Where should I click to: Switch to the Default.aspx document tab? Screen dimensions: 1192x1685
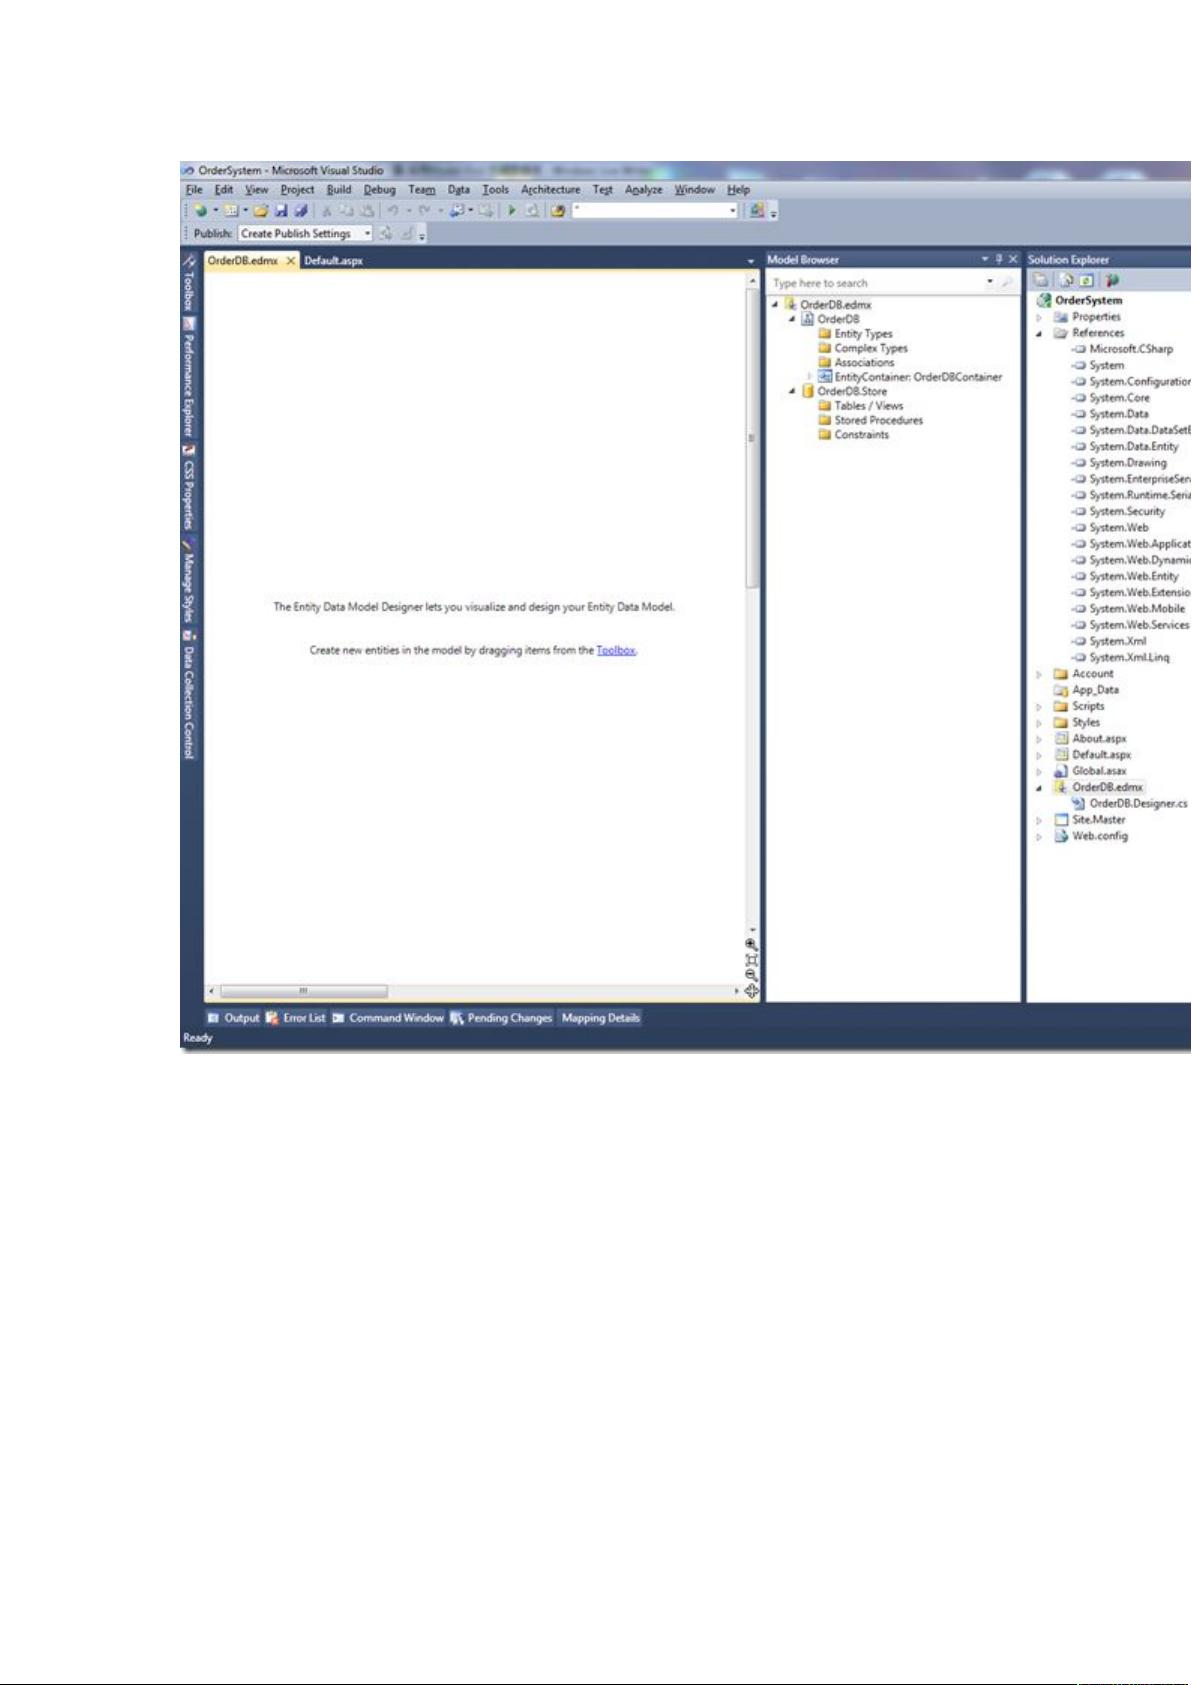[333, 260]
